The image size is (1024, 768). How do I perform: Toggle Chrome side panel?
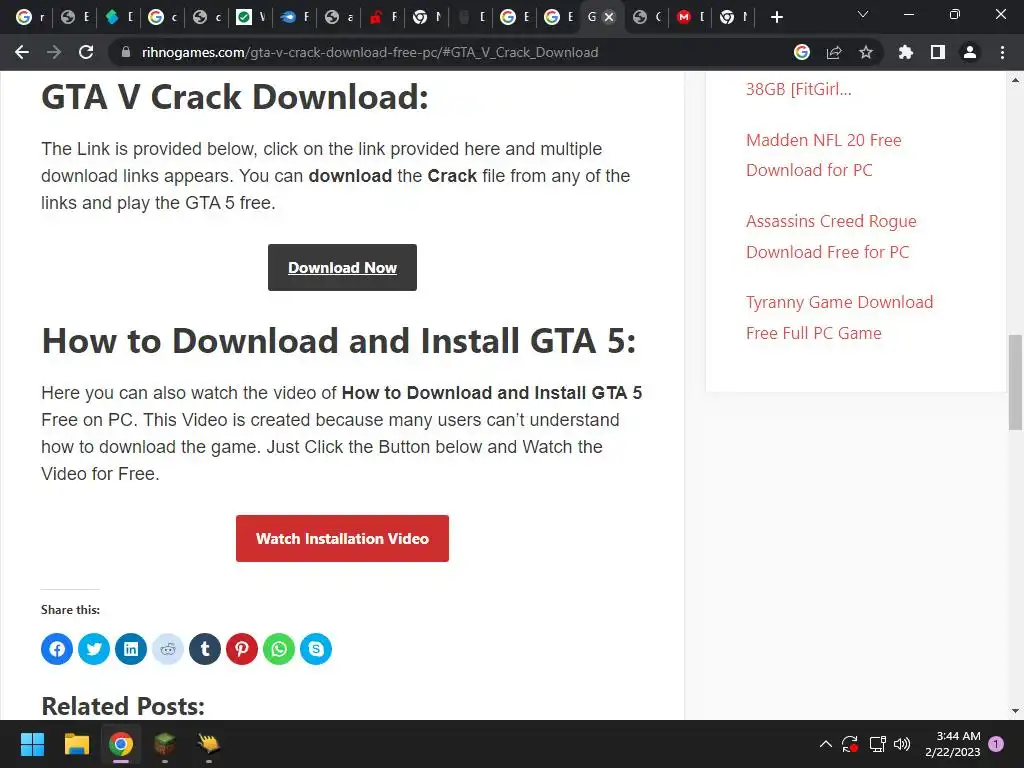tap(938, 52)
